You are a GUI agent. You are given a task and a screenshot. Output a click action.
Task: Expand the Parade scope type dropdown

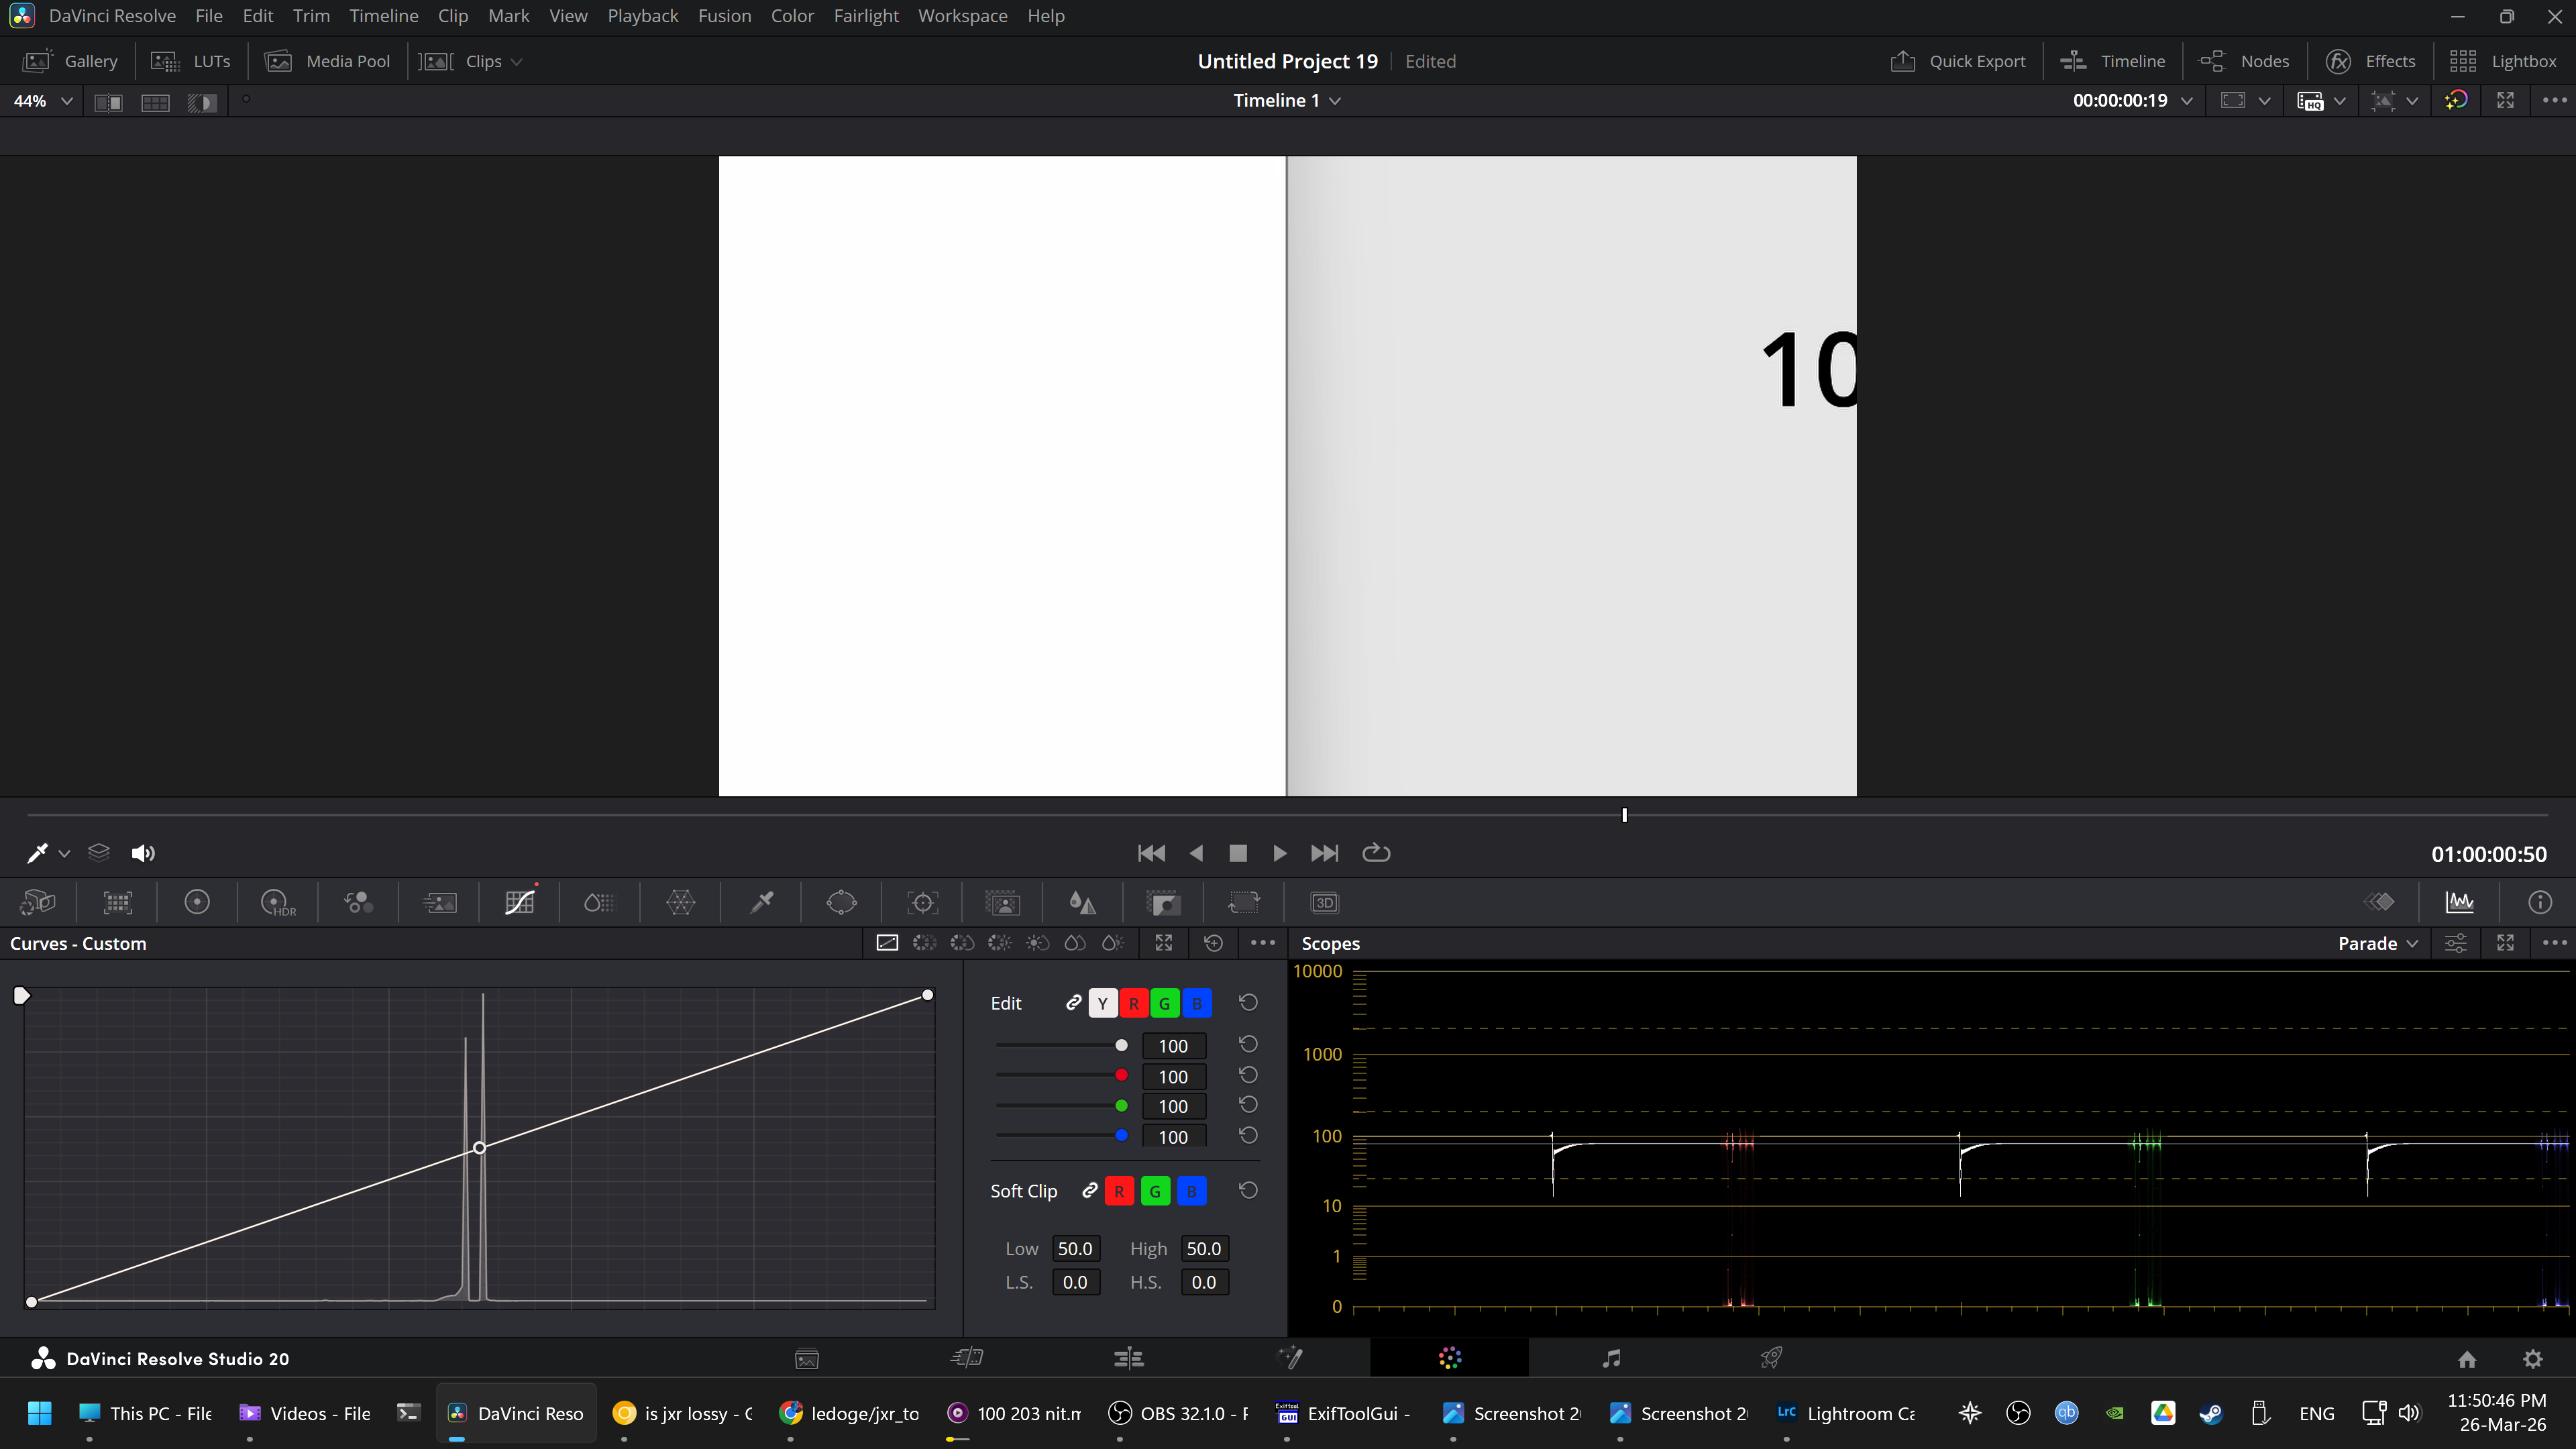click(x=2378, y=944)
